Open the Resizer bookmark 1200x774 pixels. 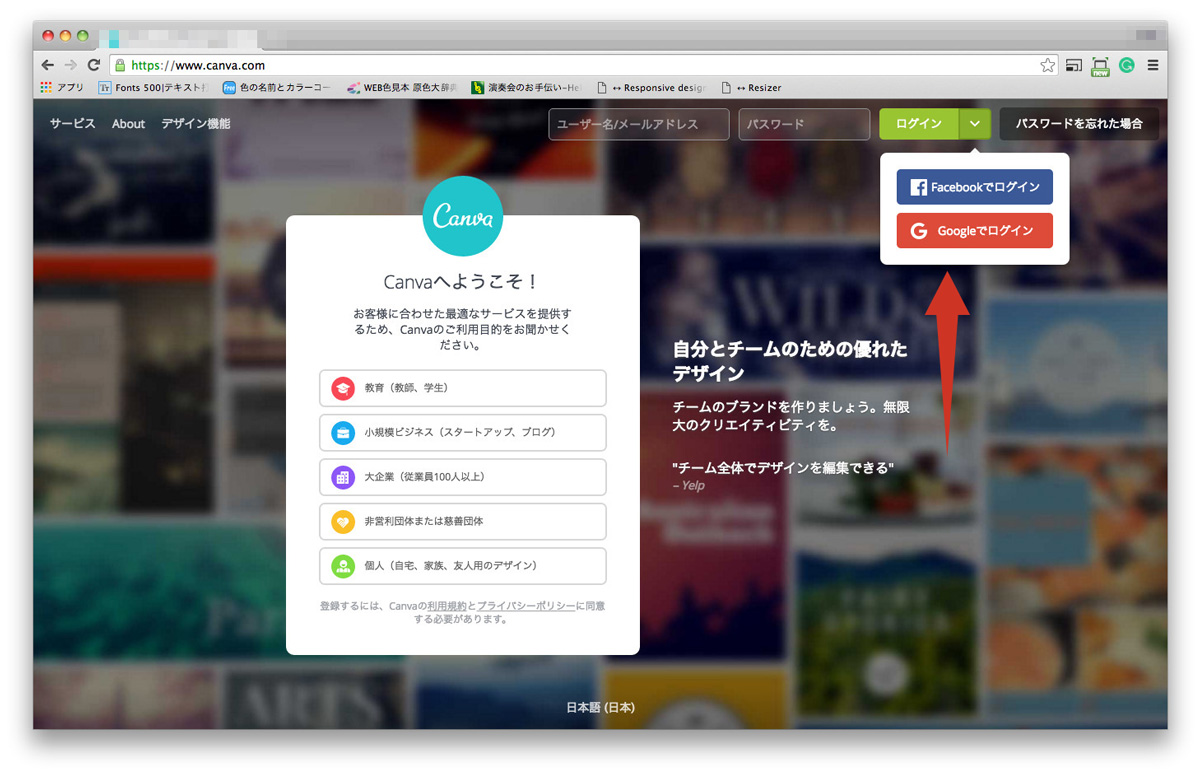[751, 88]
